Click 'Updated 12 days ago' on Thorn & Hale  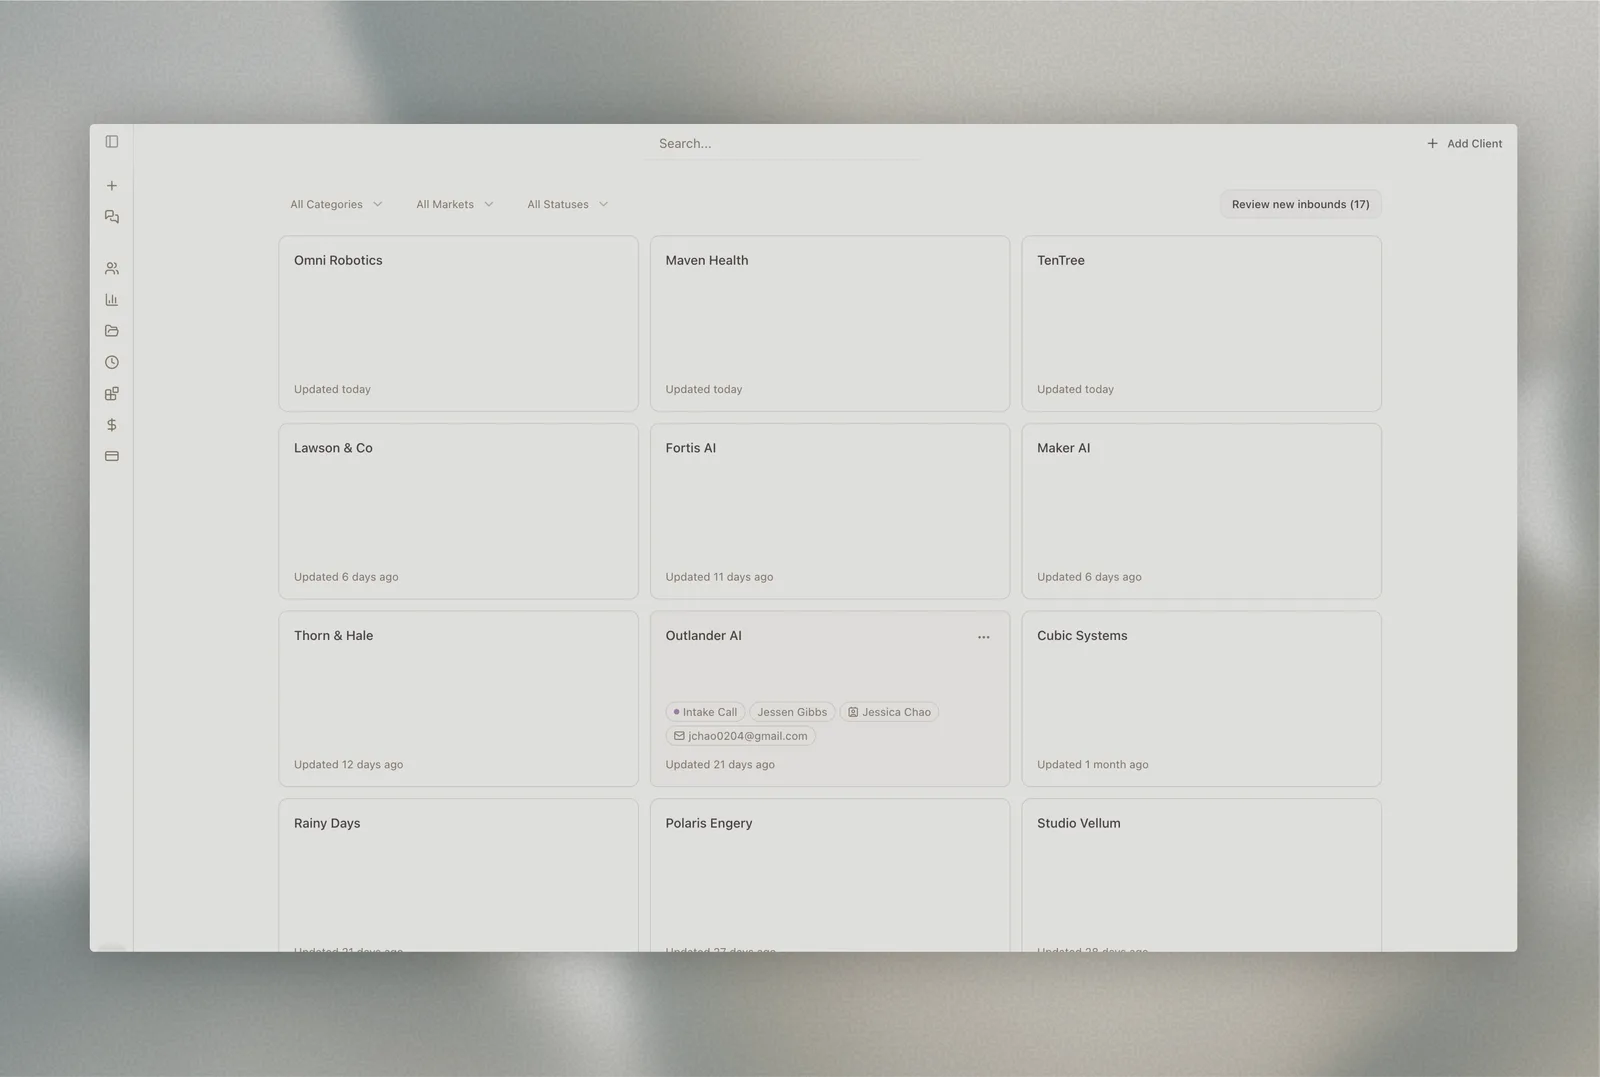(348, 765)
